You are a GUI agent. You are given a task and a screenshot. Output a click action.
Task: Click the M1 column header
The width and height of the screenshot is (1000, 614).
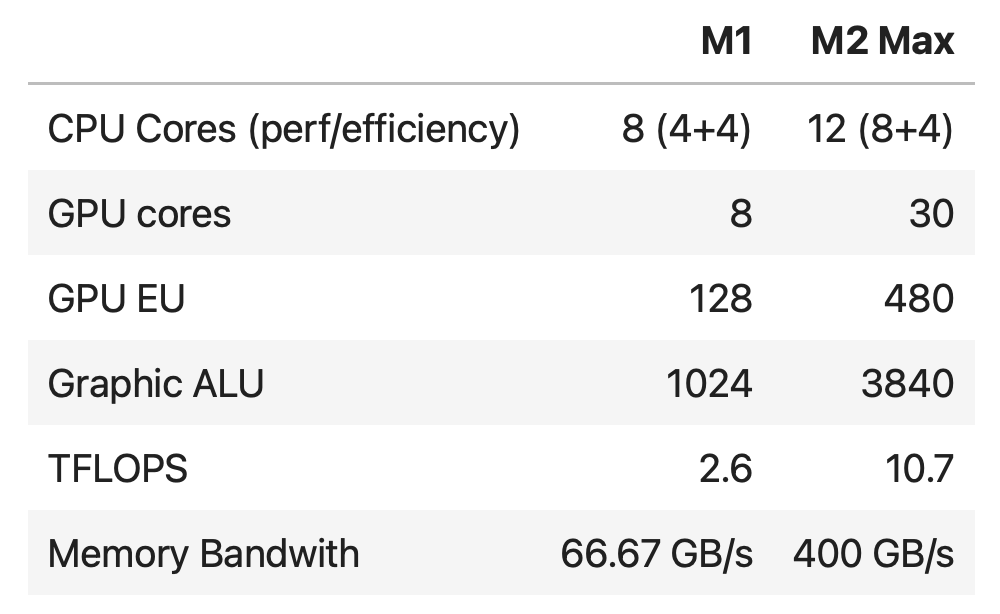(726, 41)
